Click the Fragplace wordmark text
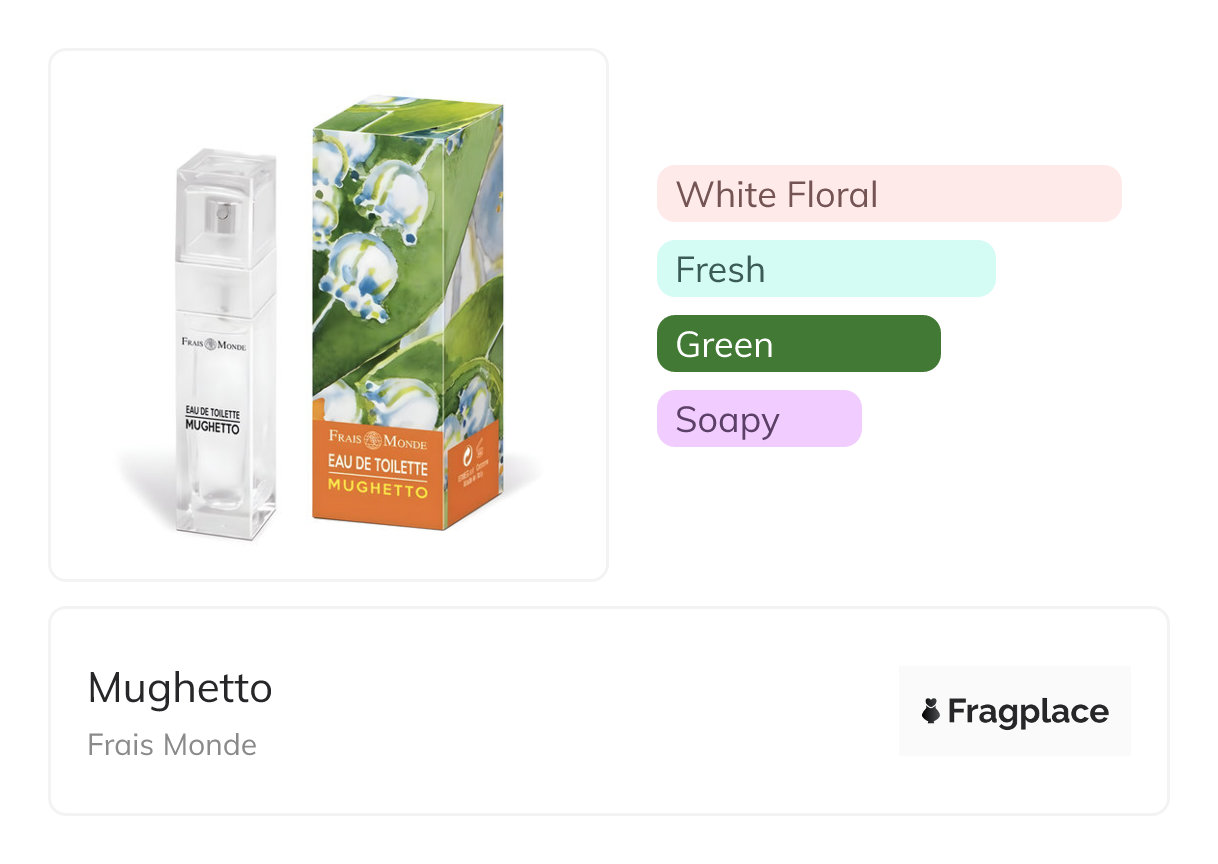The width and height of the screenshot is (1218, 864). coord(1027,711)
